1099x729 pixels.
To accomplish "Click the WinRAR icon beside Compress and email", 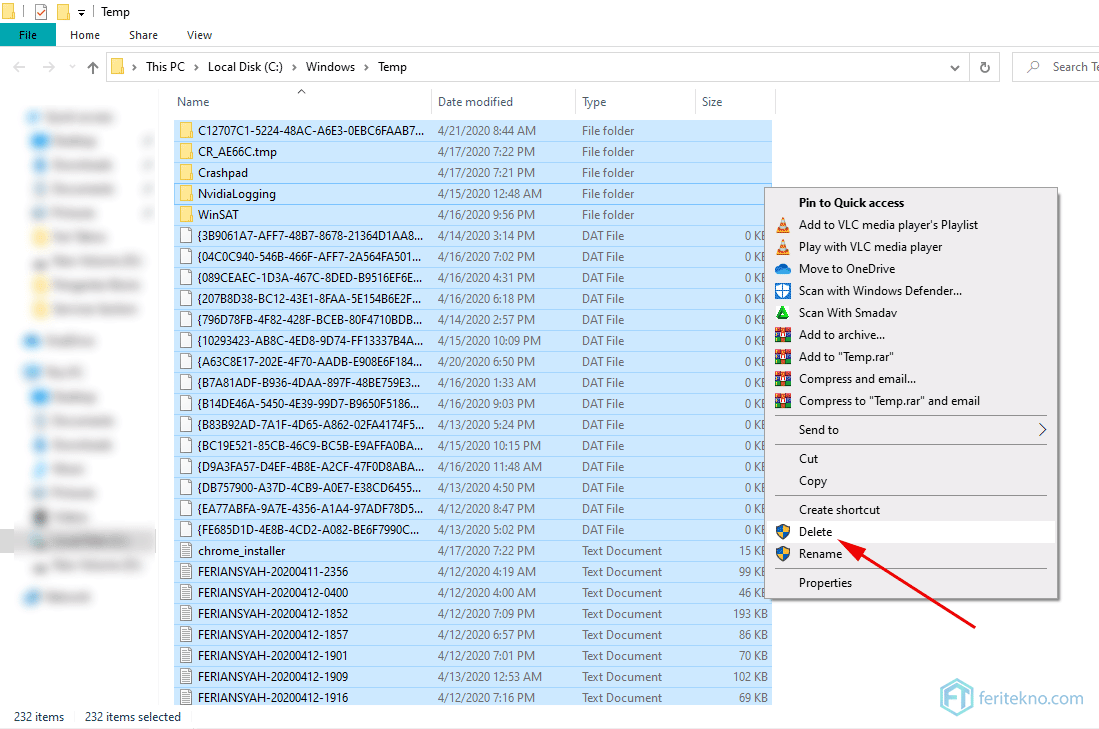I will click(x=783, y=379).
